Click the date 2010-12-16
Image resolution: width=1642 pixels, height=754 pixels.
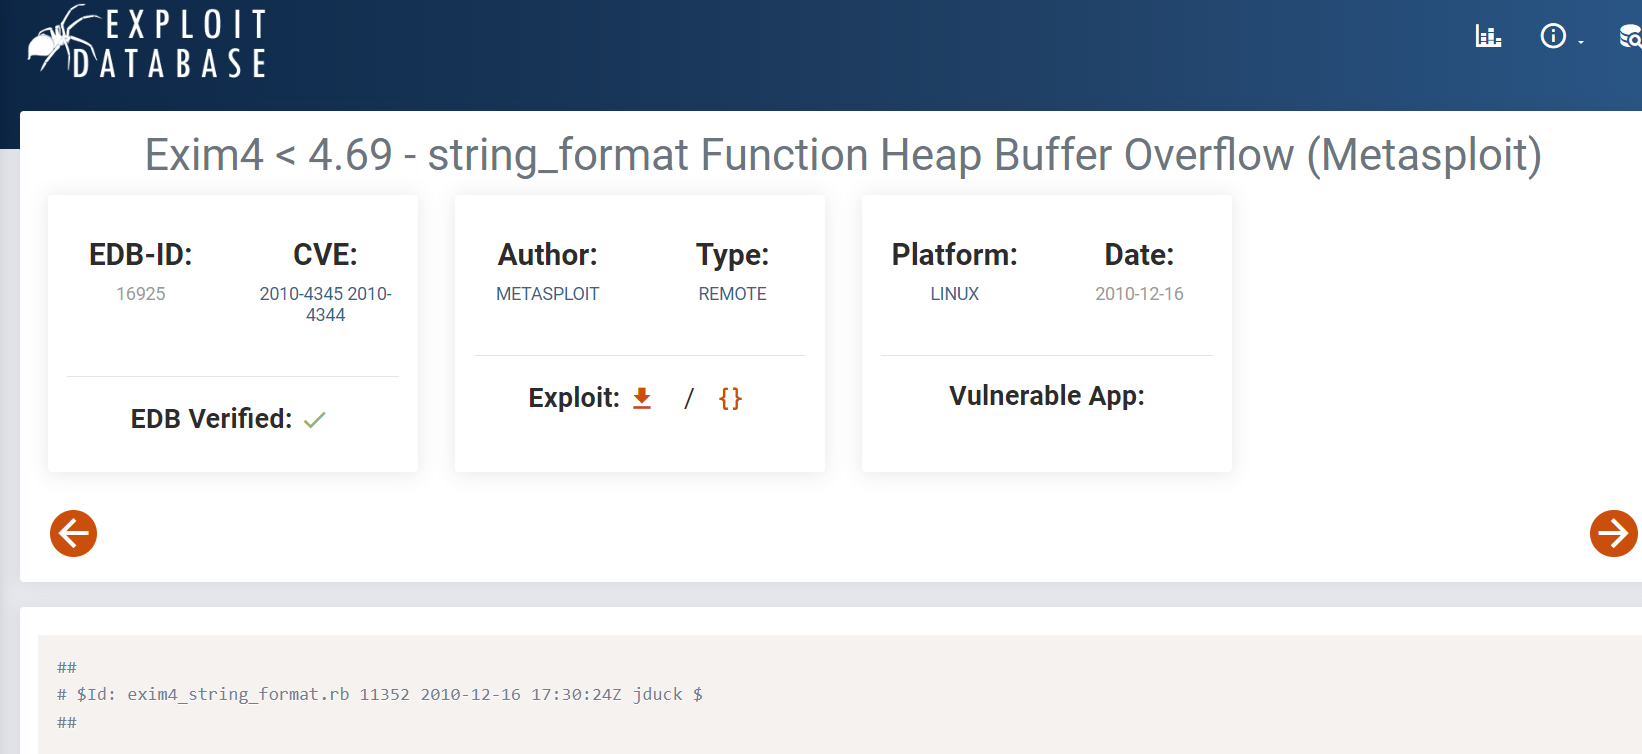tap(1139, 294)
